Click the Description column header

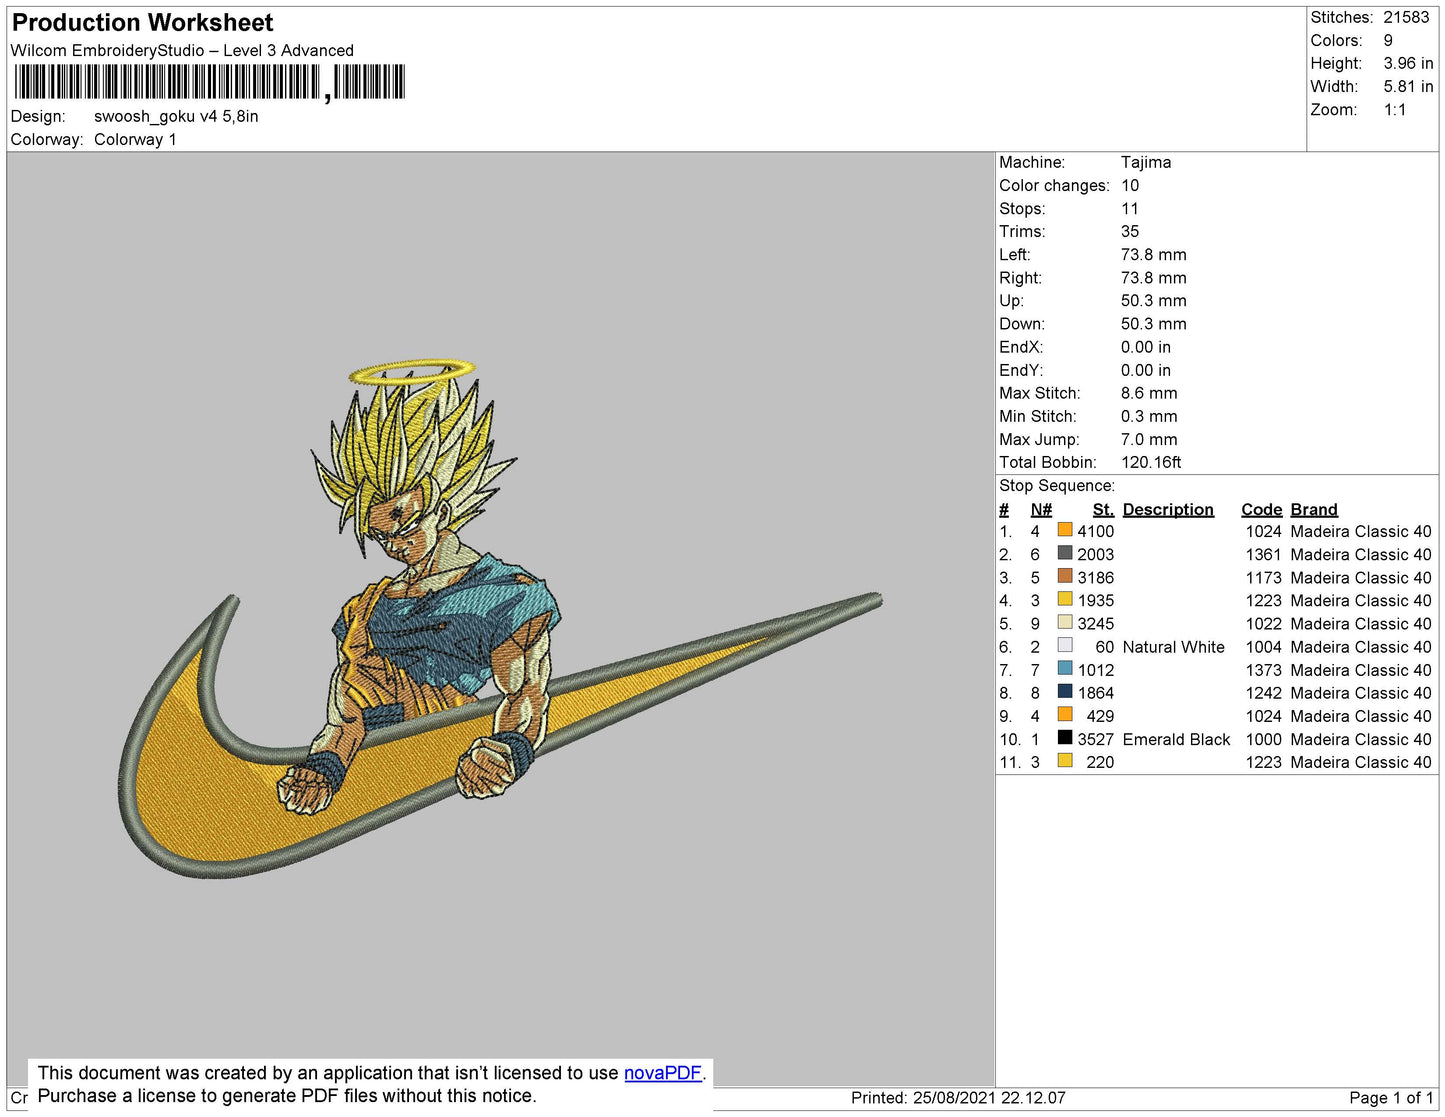(1167, 509)
